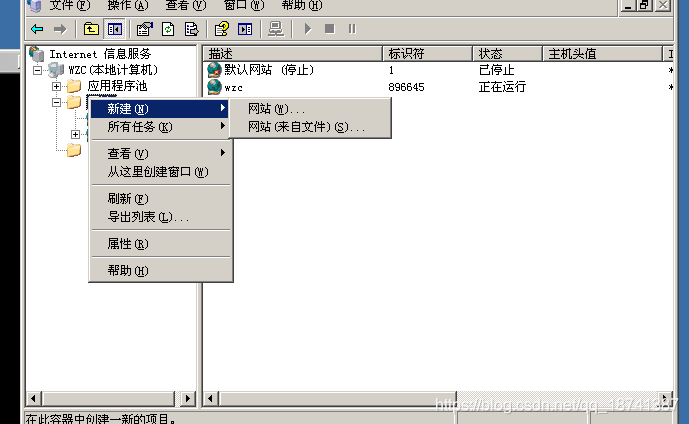
Task: Click the Connect to computer toolbar icon
Action: pos(276,29)
